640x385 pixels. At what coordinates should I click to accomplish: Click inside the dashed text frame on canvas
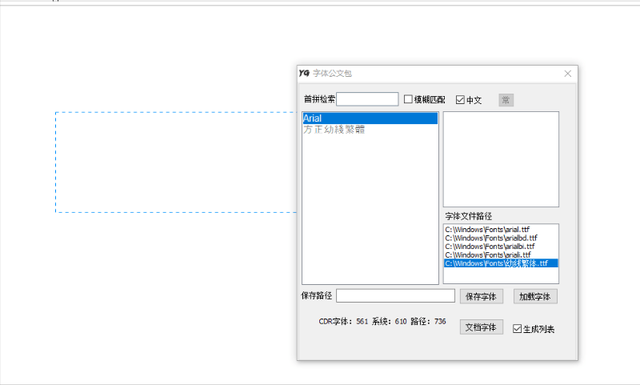click(x=176, y=162)
